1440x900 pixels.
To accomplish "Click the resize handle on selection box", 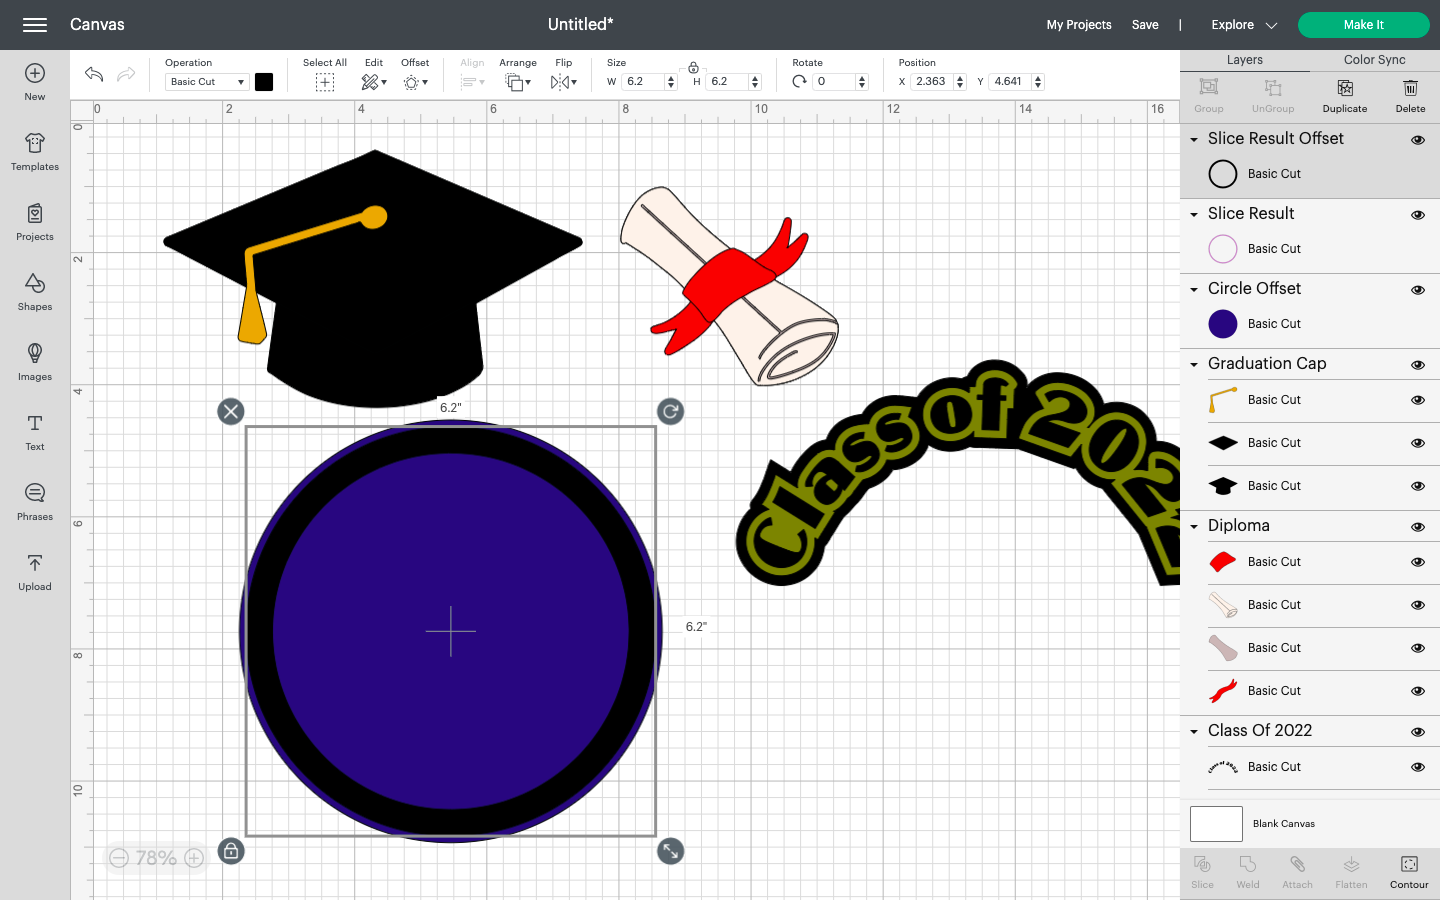I will pyautogui.click(x=670, y=851).
